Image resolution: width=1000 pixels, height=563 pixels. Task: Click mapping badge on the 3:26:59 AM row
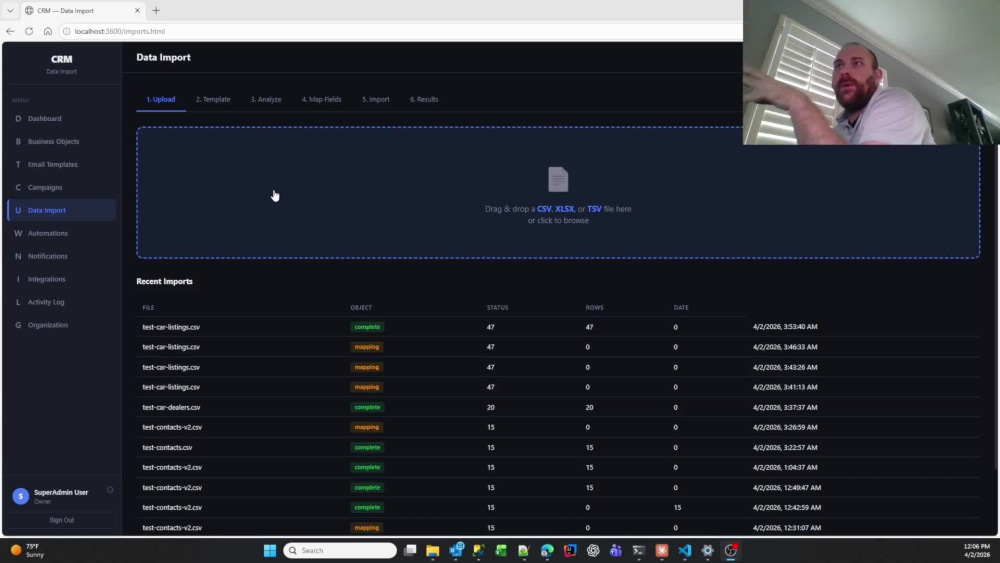(367, 427)
